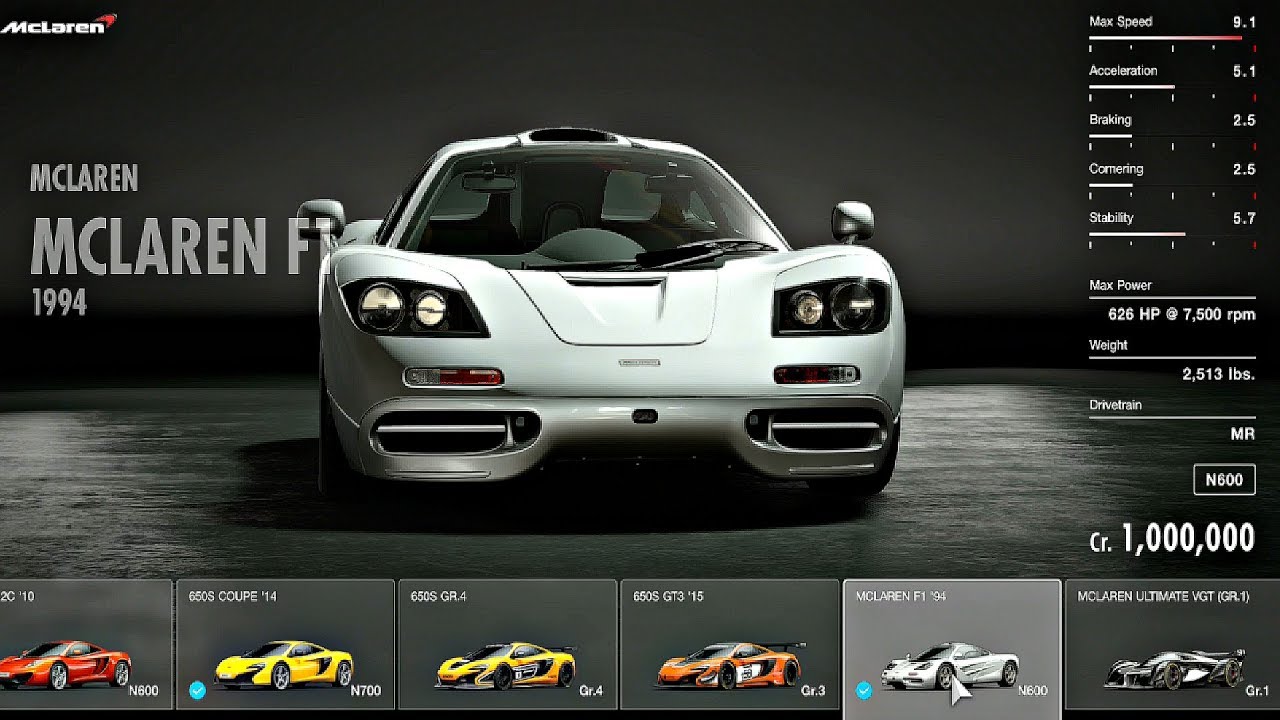Click the MR drivetrain value
Viewport: 1280px width, 720px height.
coord(1243,434)
